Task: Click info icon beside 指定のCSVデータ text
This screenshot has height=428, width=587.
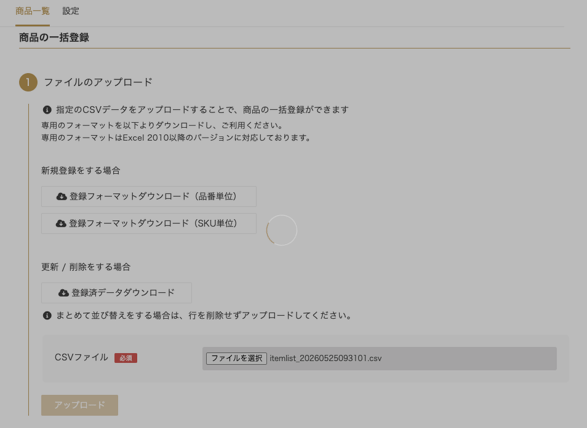Action: tap(47, 110)
